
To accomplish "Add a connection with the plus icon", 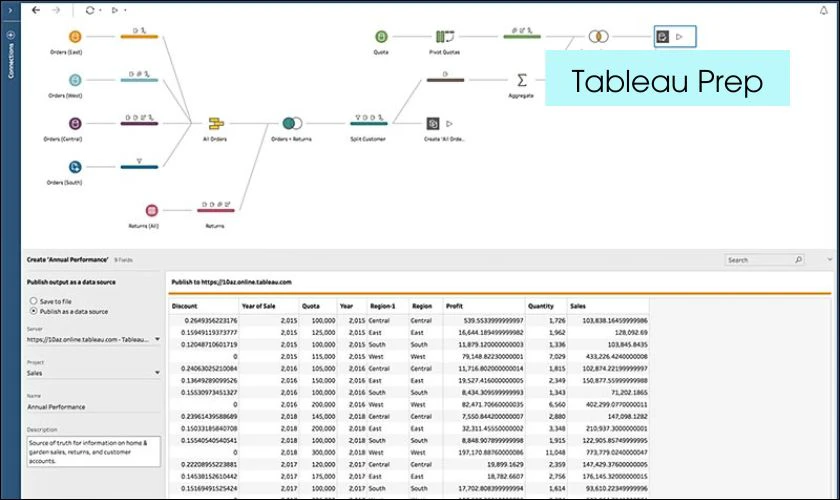I will (x=11, y=35).
